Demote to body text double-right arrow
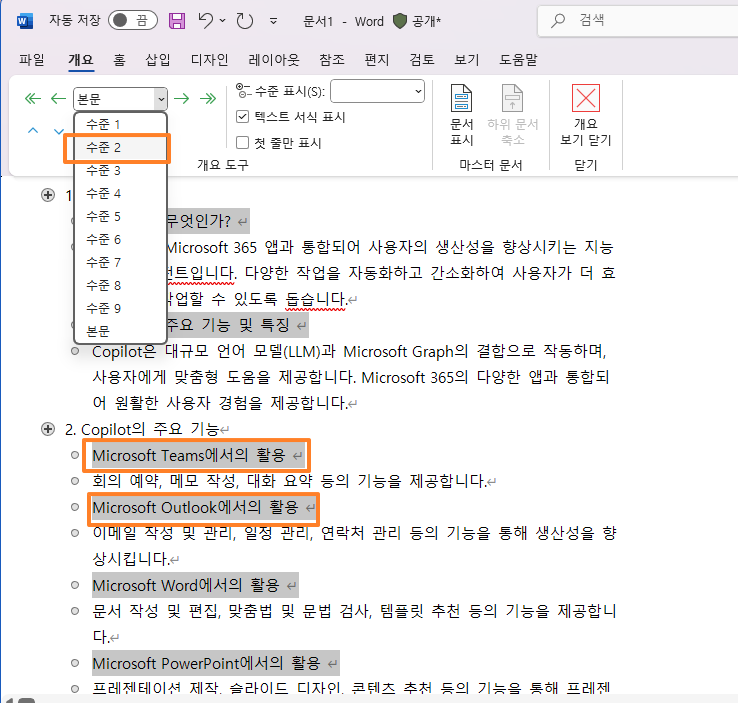This screenshot has width=738, height=703. pyautogui.click(x=208, y=98)
